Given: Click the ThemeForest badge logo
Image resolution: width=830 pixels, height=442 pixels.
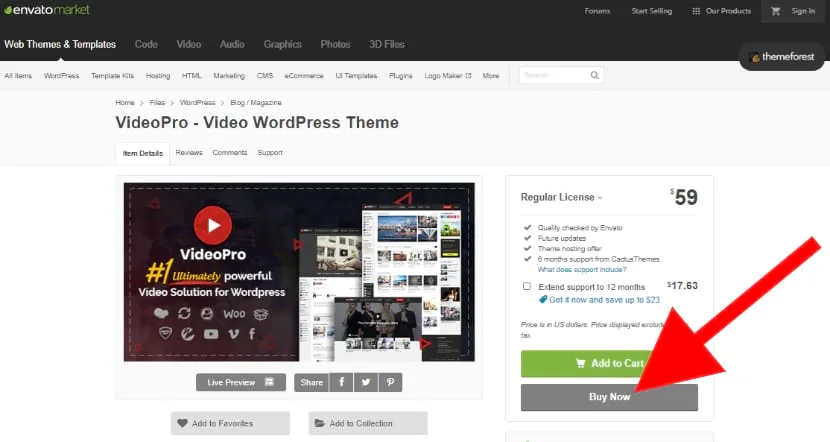Looking at the screenshot, I should point(782,57).
